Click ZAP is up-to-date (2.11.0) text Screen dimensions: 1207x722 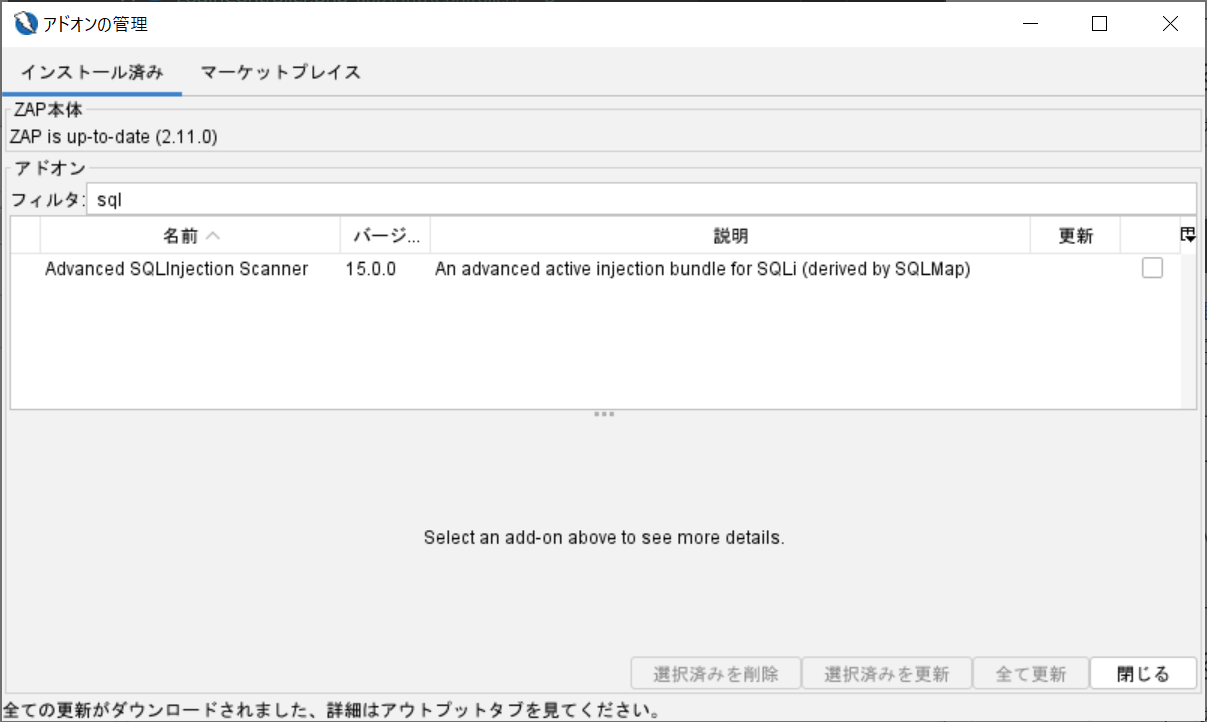113,136
